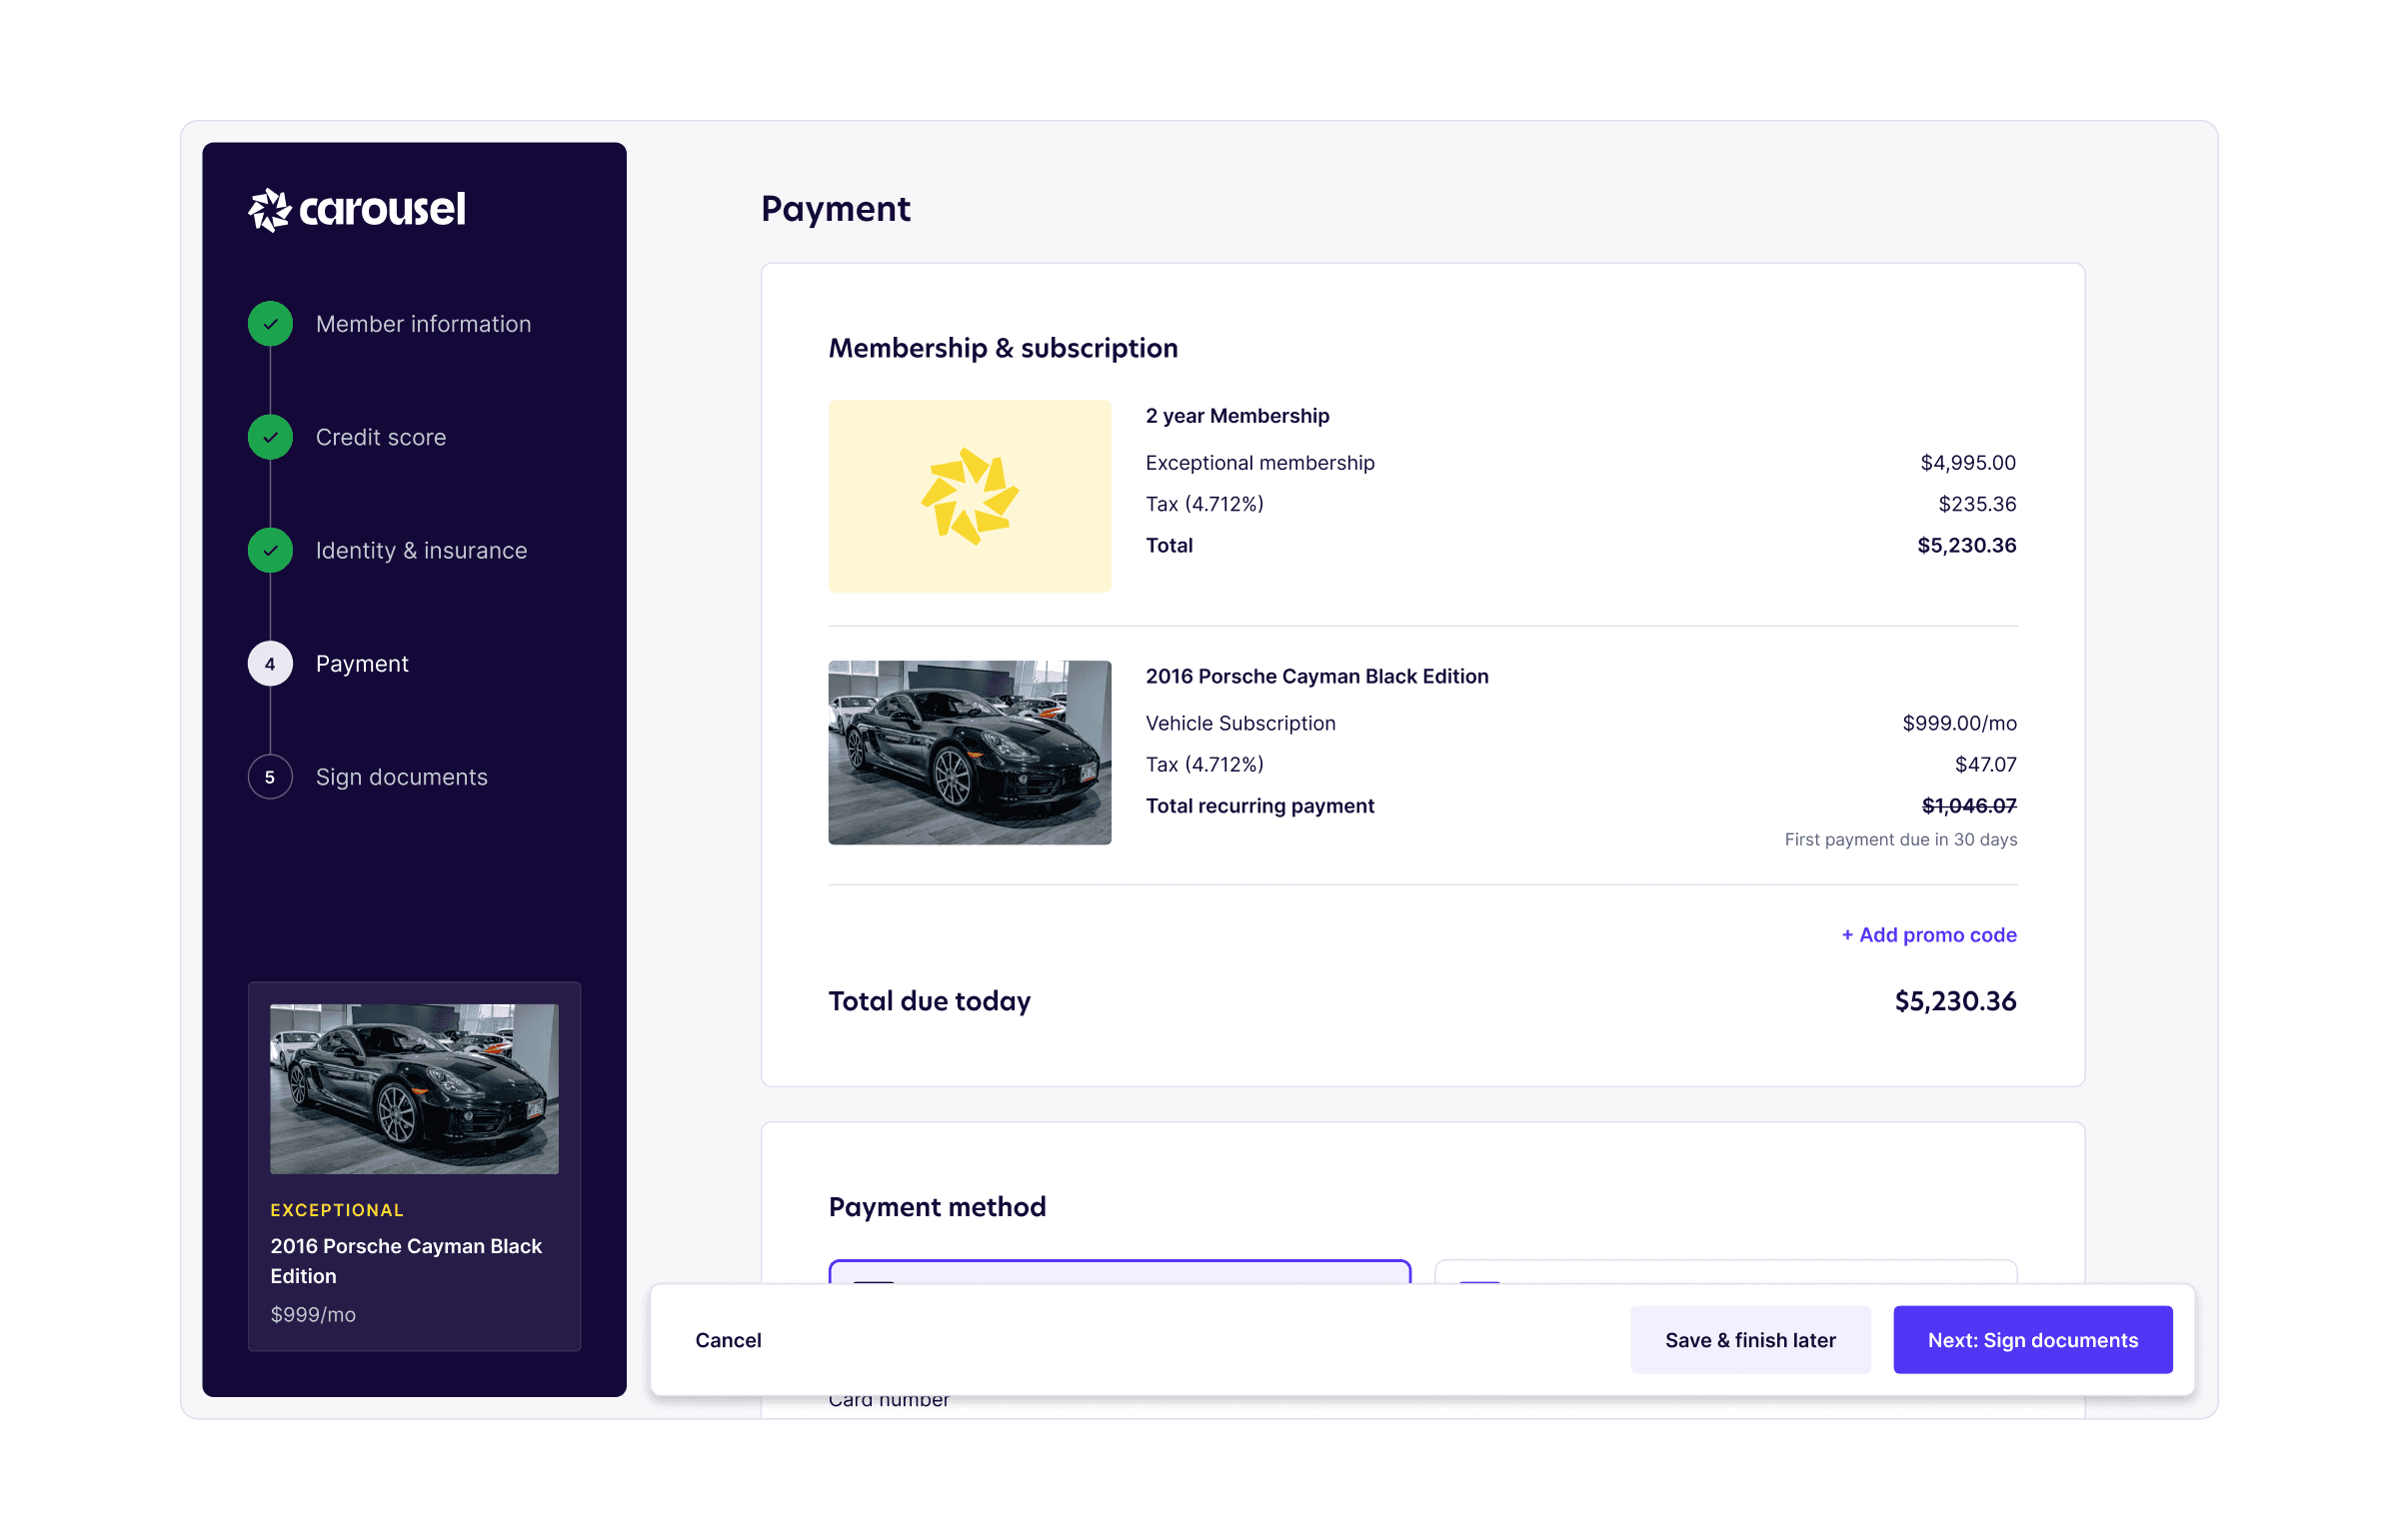Go to the Credit score step
This screenshot has width=2399, height=1540.
coord(381,437)
